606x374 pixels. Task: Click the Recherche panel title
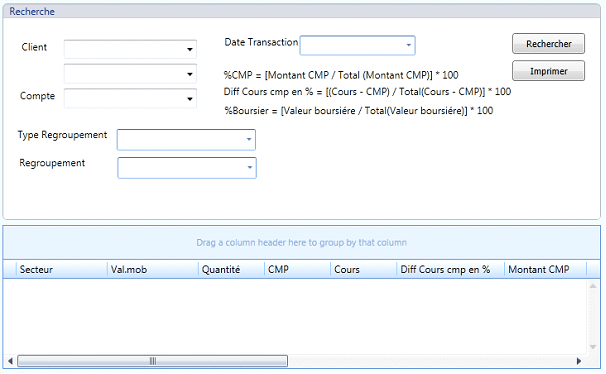(x=32, y=12)
